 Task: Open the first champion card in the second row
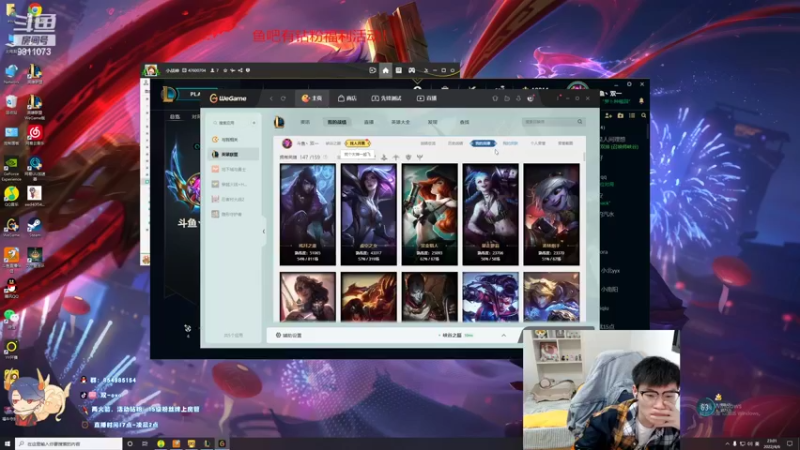click(x=308, y=296)
